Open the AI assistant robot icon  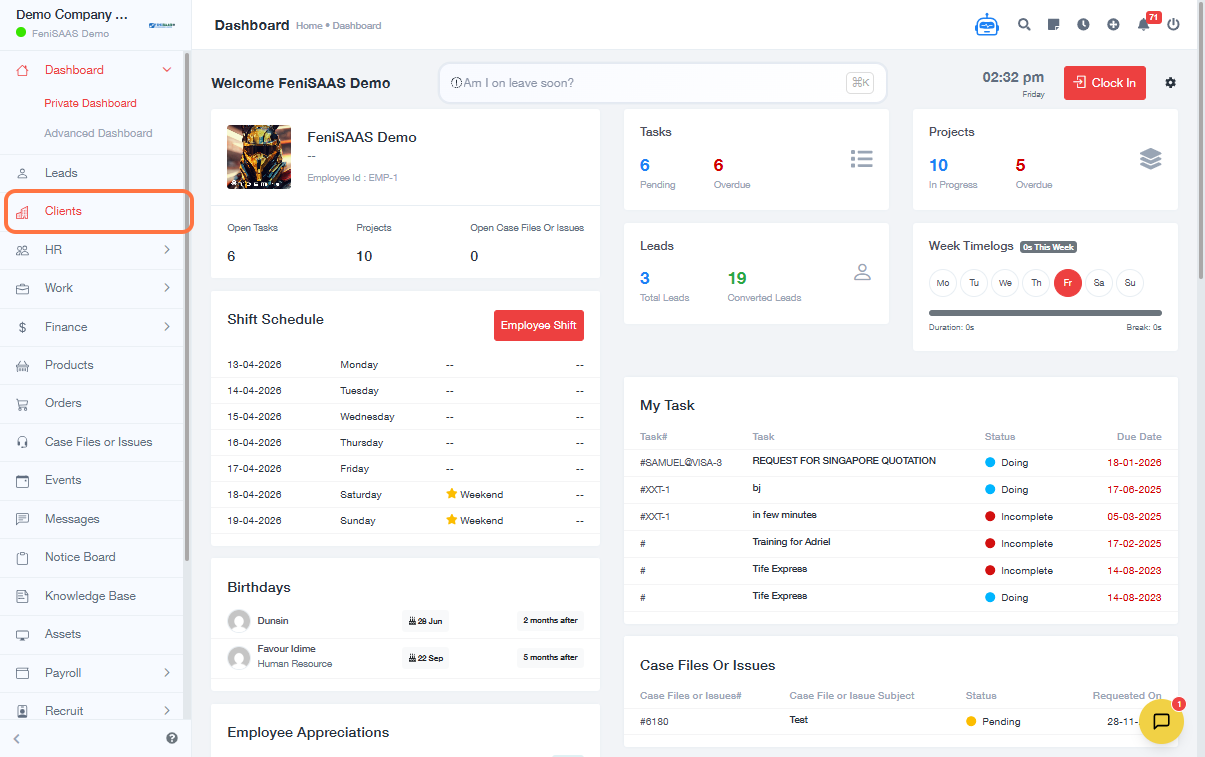pyautogui.click(x=987, y=25)
